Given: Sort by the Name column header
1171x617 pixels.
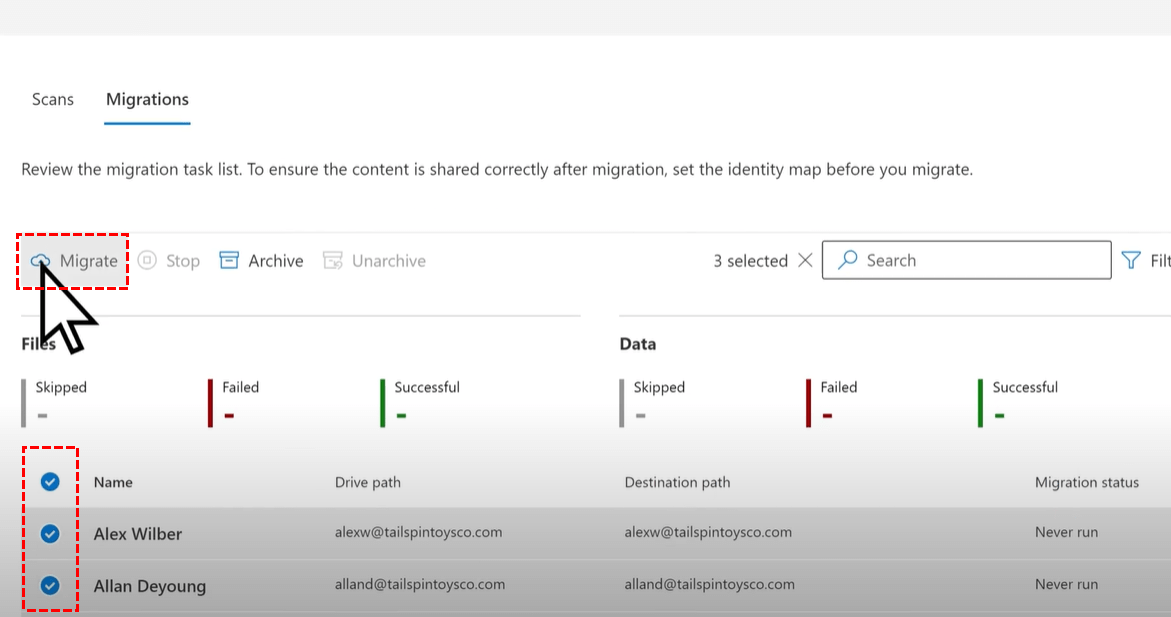Looking at the screenshot, I should click(113, 482).
